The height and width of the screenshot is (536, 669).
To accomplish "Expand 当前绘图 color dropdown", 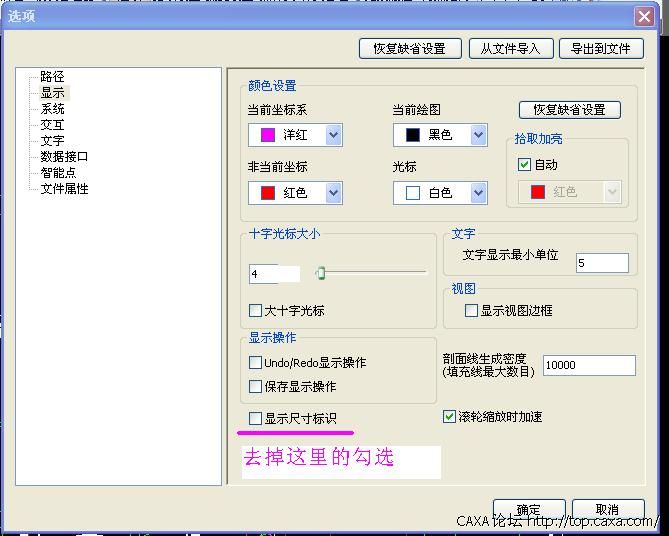I will pos(478,135).
